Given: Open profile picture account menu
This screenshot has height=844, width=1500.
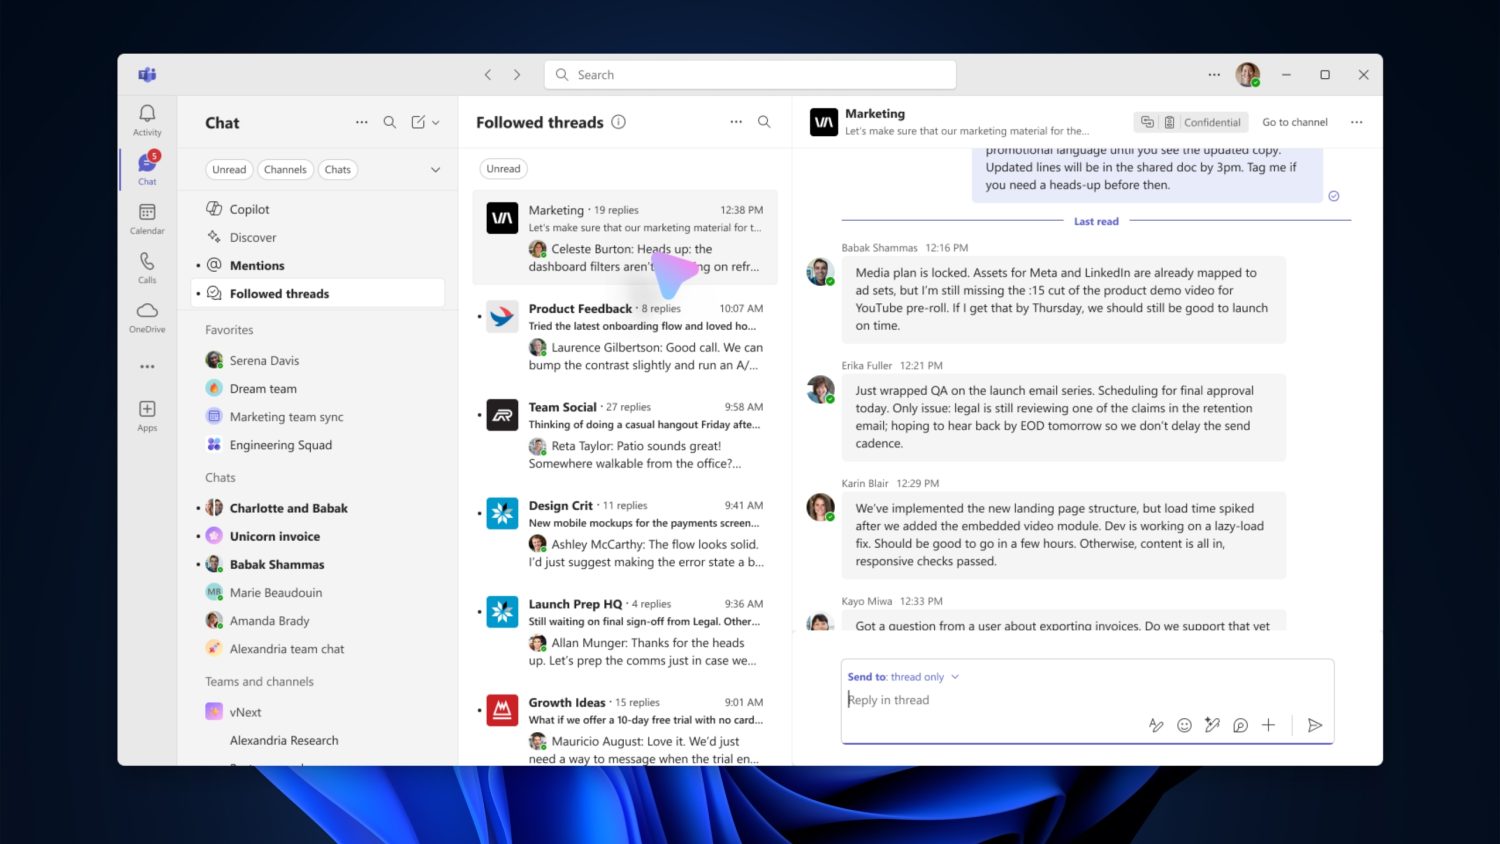Looking at the screenshot, I should 1248,75.
